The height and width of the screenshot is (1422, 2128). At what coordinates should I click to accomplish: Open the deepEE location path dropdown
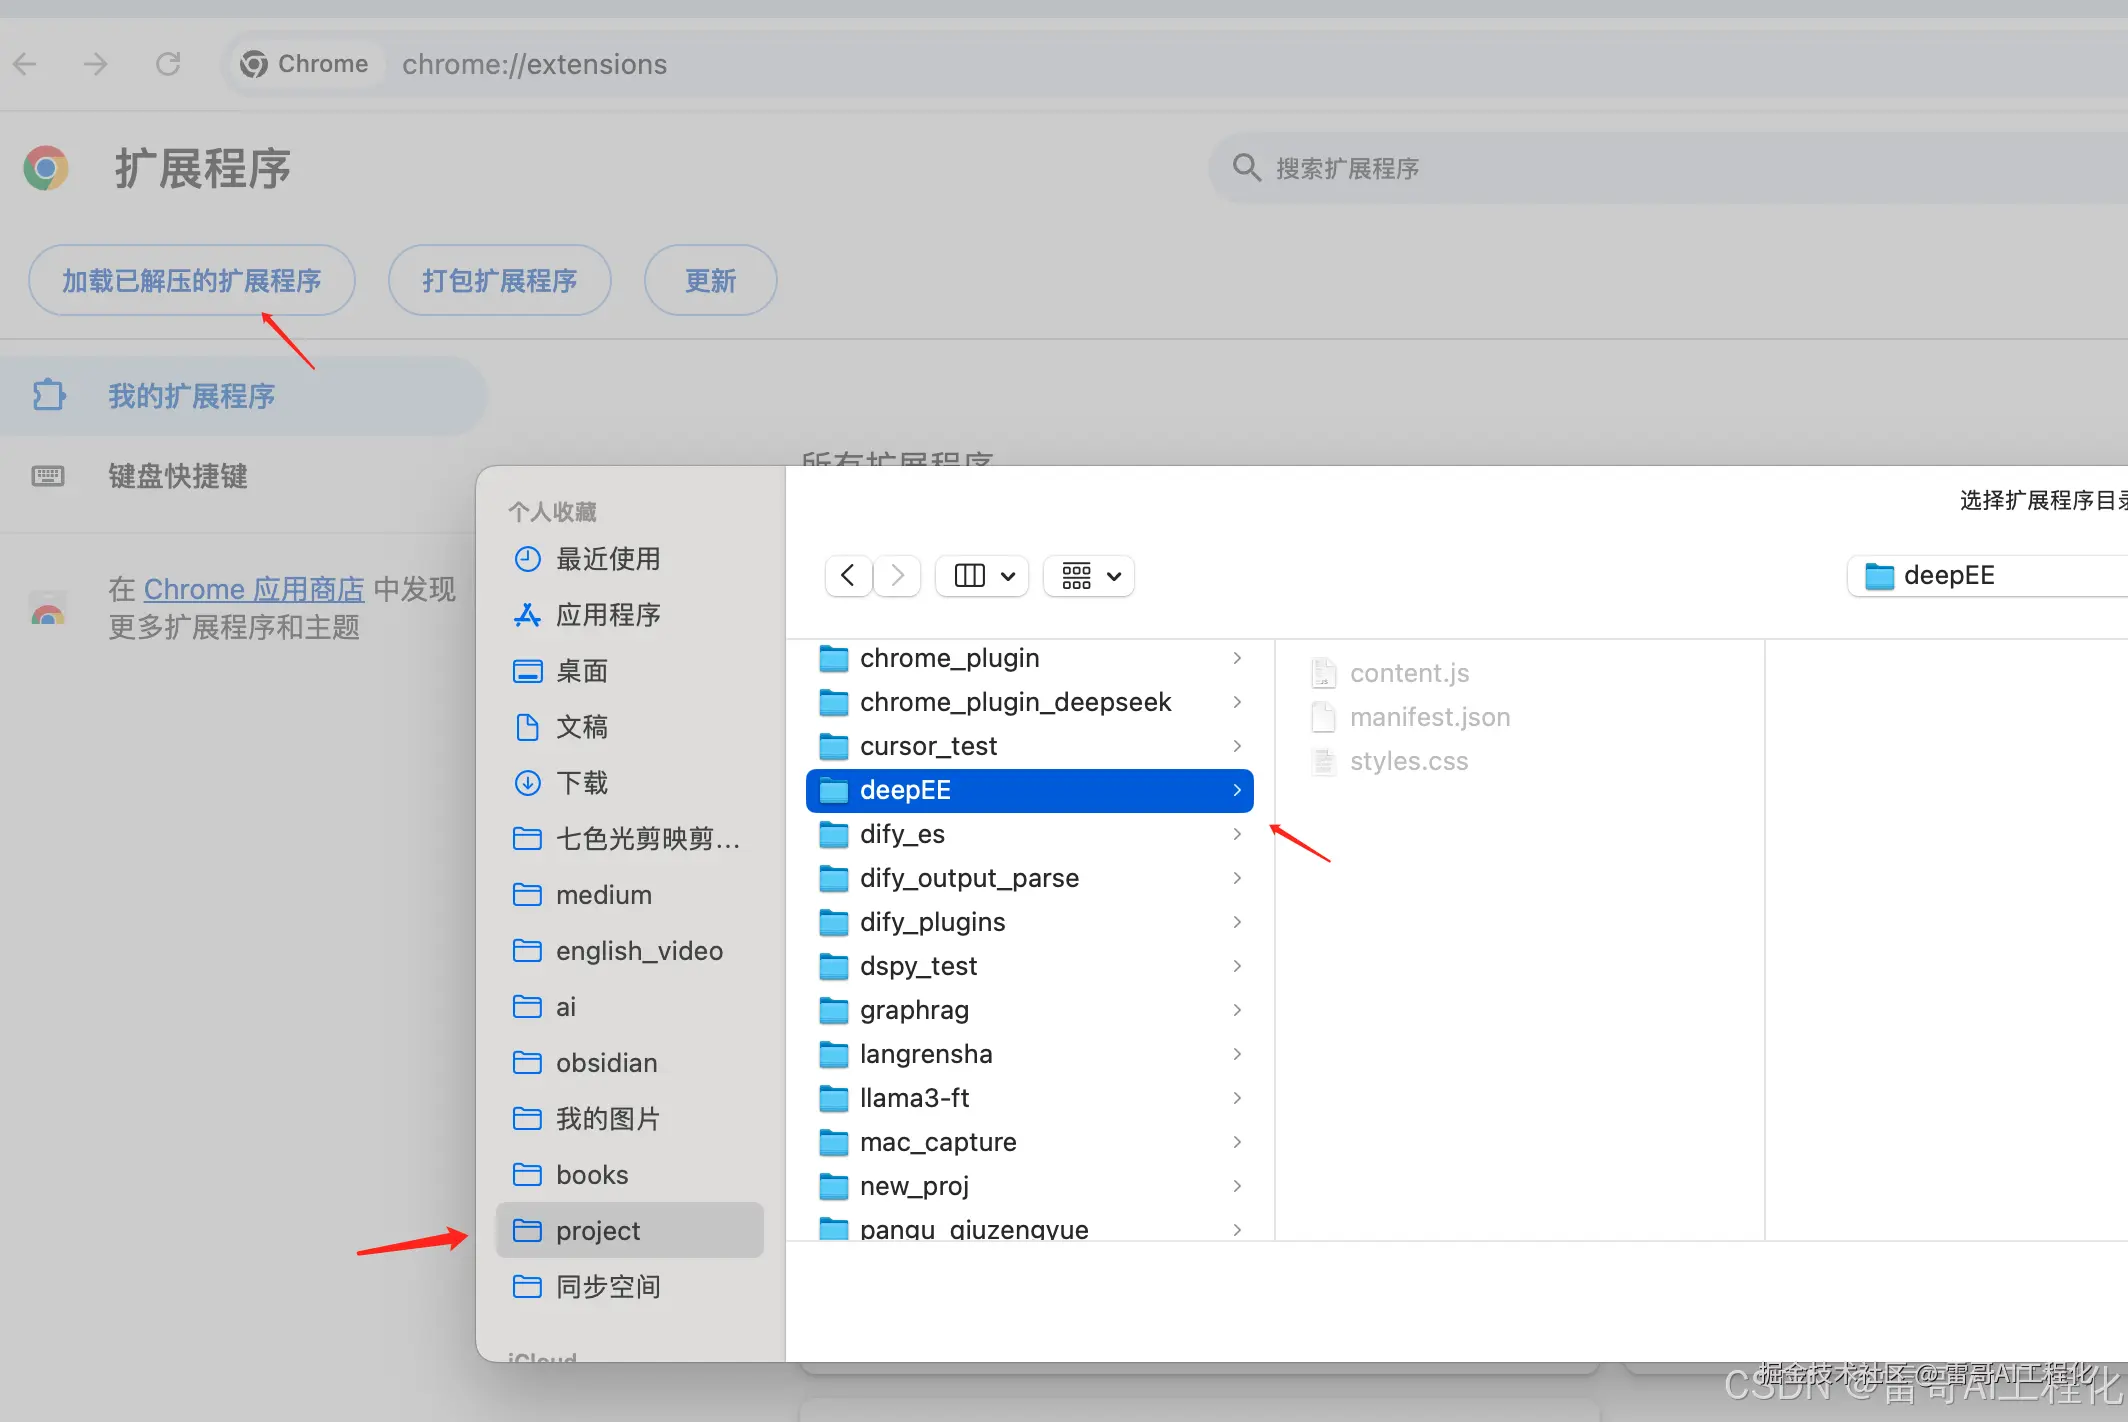click(1988, 576)
